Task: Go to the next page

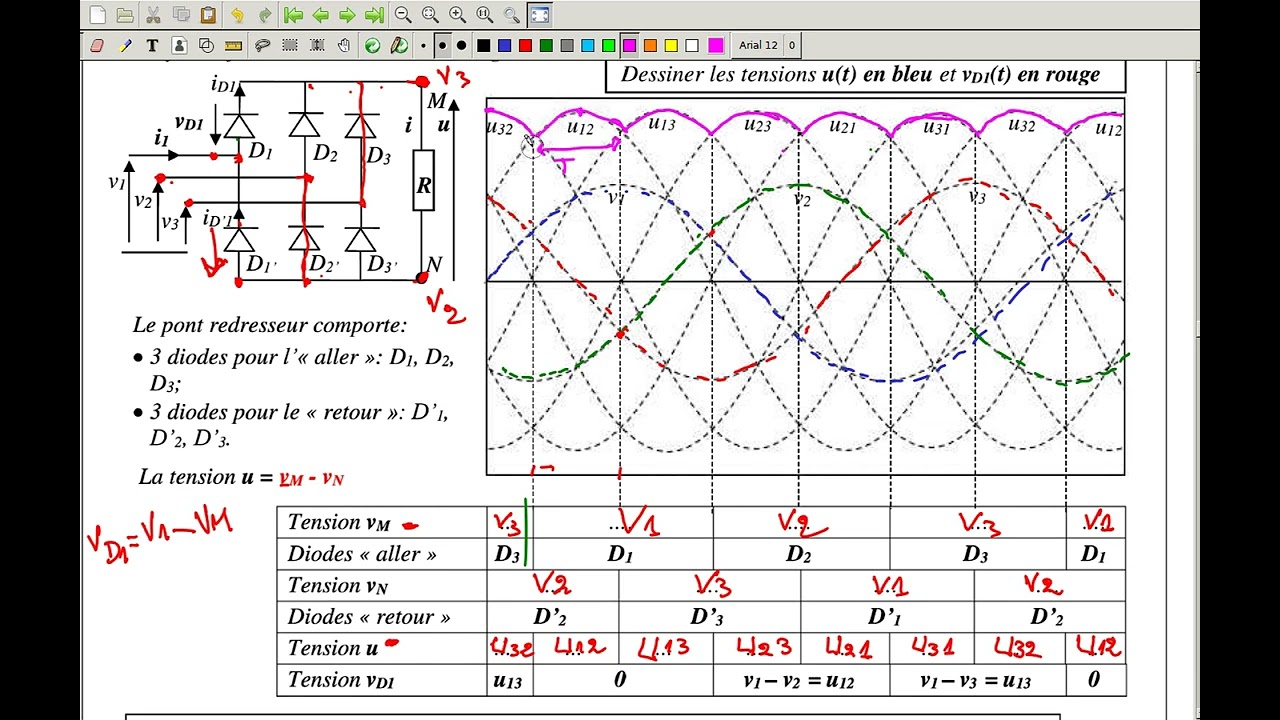Action: 347,15
